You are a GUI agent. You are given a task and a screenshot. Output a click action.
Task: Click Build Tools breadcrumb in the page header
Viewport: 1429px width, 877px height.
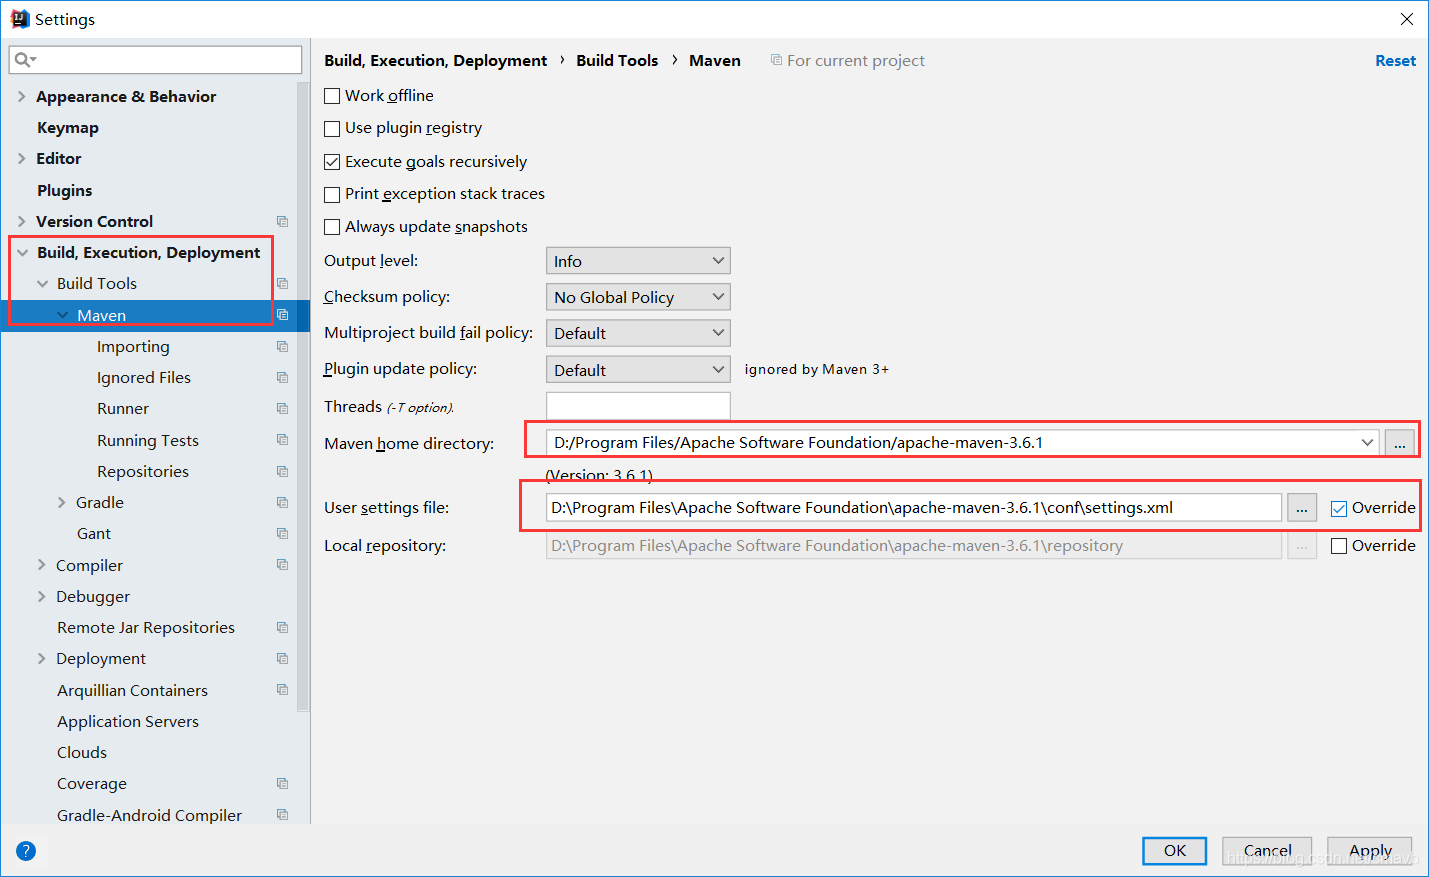point(617,60)
